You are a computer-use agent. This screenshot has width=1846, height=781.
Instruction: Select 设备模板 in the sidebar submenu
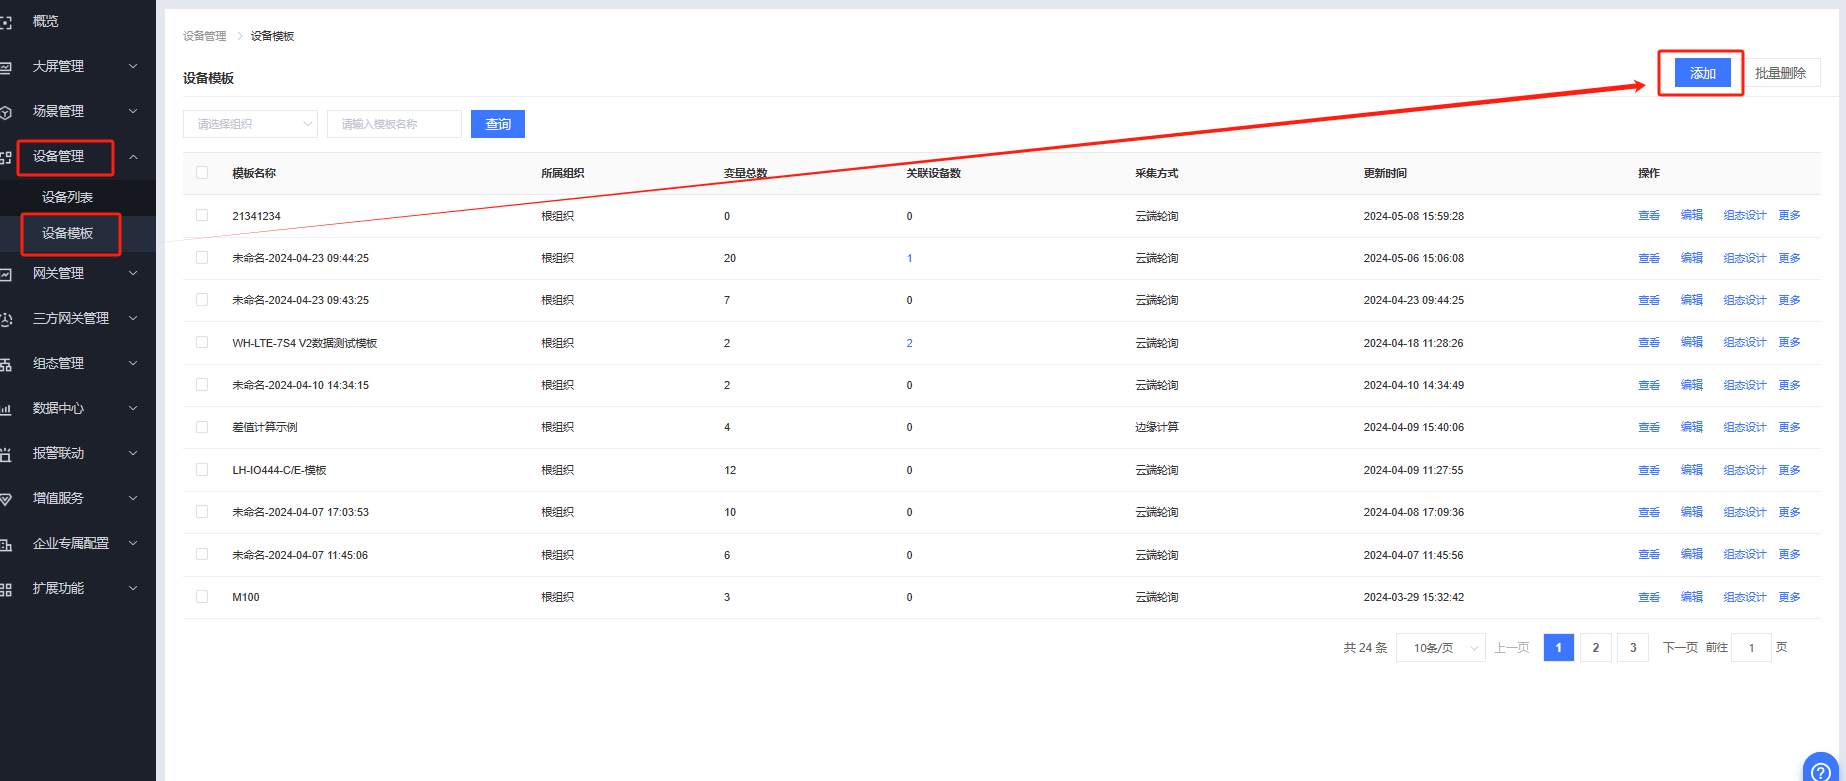[67, 233]
